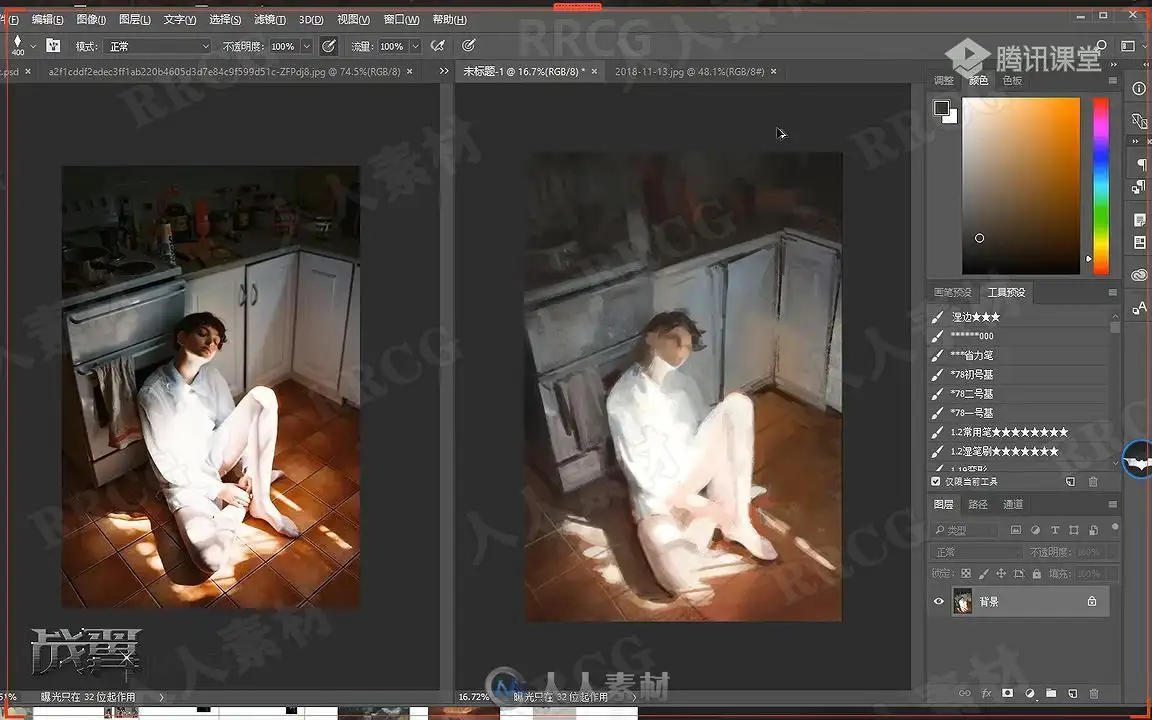Viewport: 1152px width, 720px height.
Task: Select the background color swatch
Action: point(953,118)
